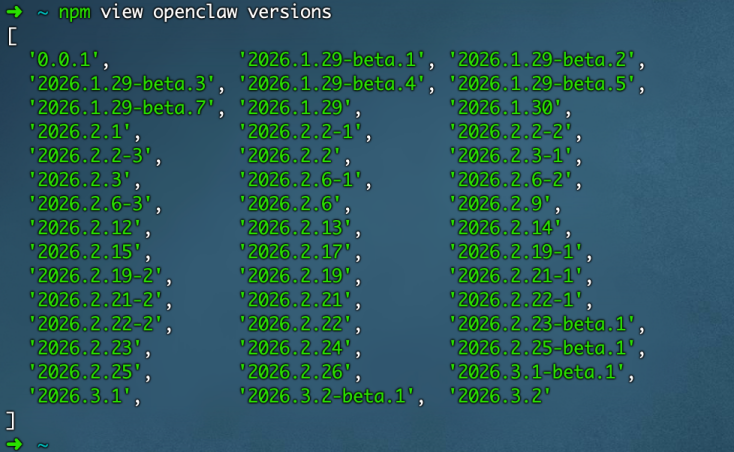Click version '2026.1.29-beta.3'
Viewport: 734px width, 452px height.
click(x=122, y=84)
